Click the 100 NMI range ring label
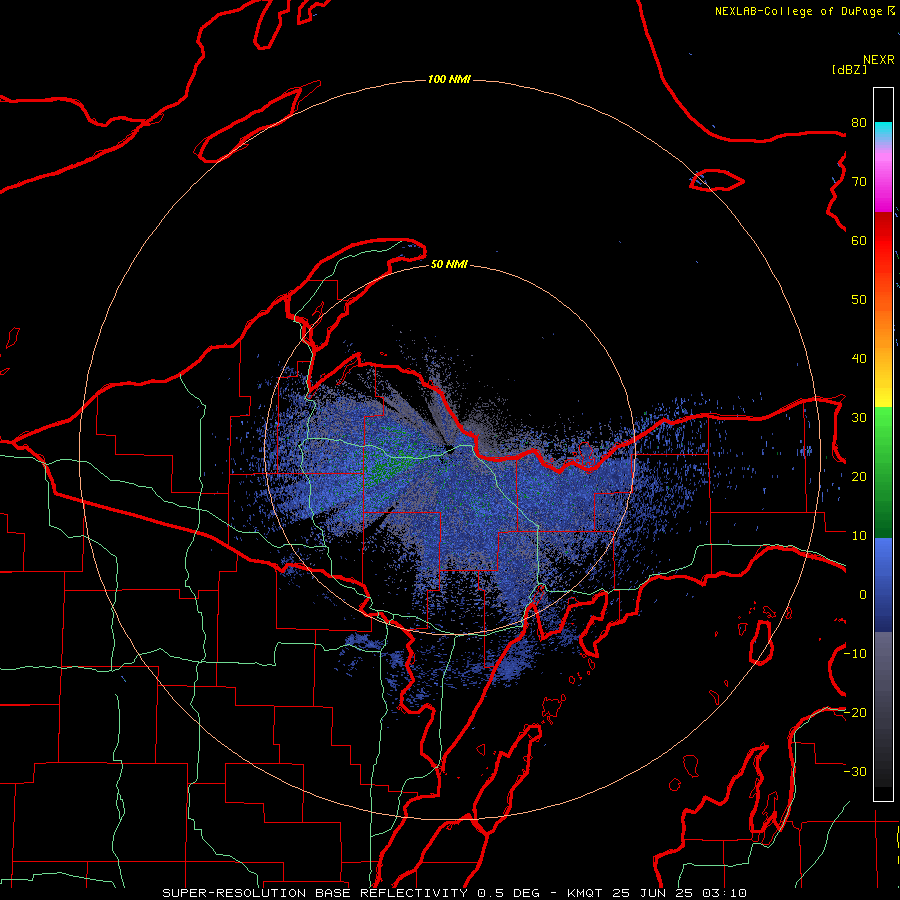The width and height of the screenshot is (900, 900). click(449, 79)
